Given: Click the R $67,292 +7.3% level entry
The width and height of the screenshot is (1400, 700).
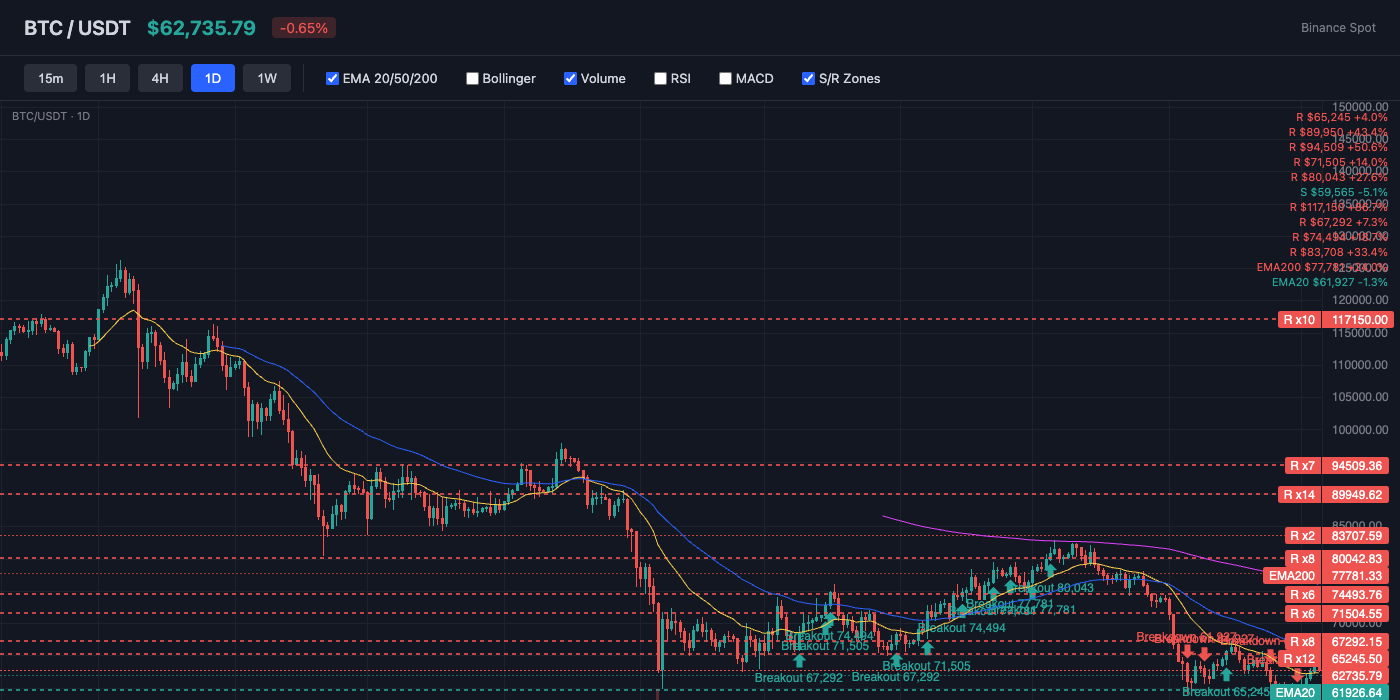Looking at the screenshot, I should tap(1343, 222).
